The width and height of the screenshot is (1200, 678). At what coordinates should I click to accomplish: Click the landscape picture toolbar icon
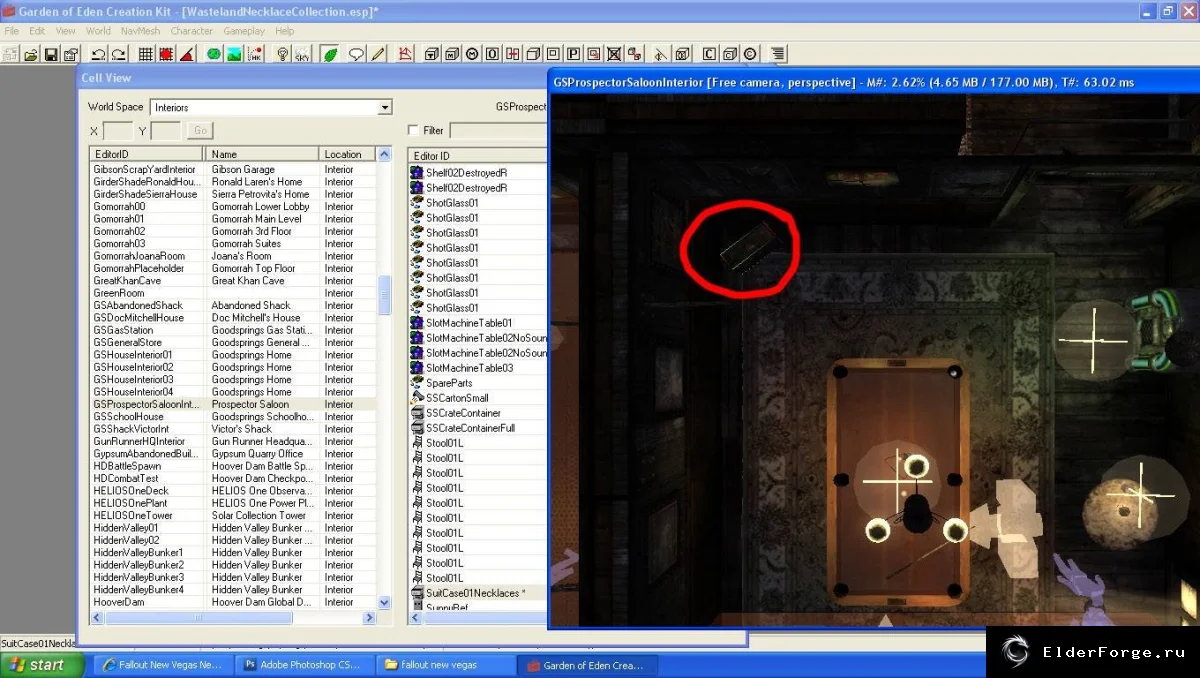[x=233, y=54]
